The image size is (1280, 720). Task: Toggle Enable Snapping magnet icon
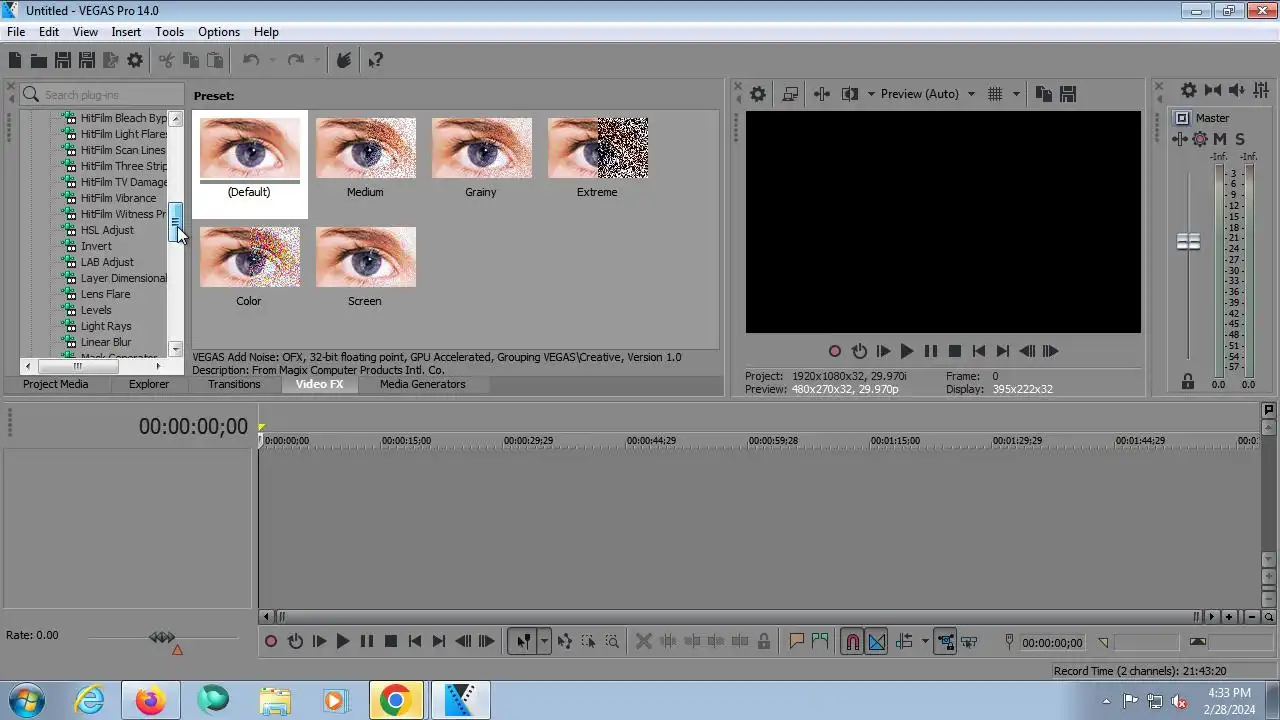[852, 642]
